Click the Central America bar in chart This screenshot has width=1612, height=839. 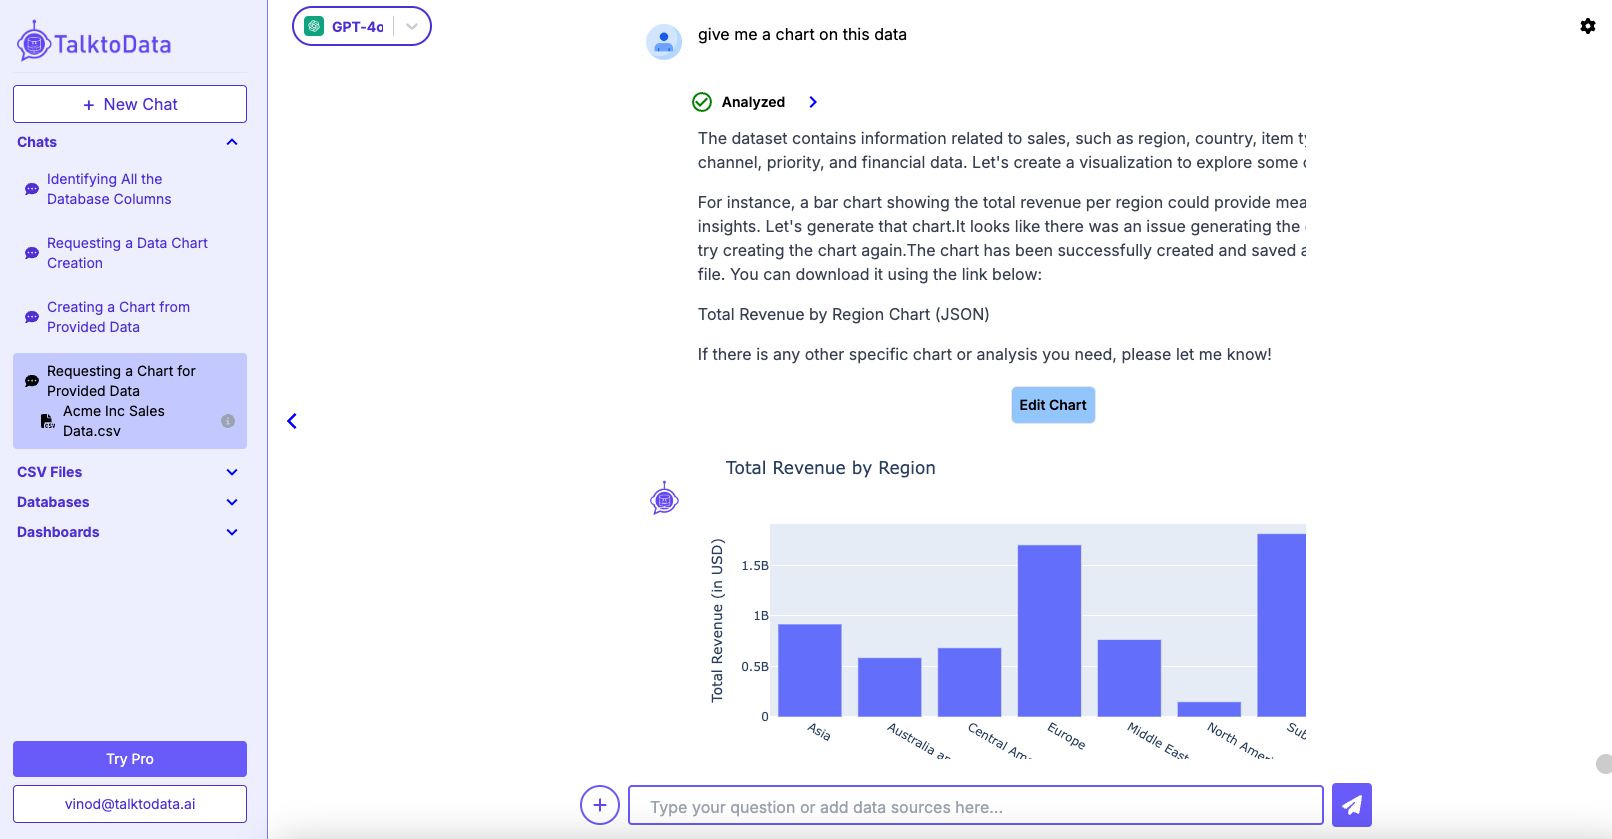[x=970, y=682]
